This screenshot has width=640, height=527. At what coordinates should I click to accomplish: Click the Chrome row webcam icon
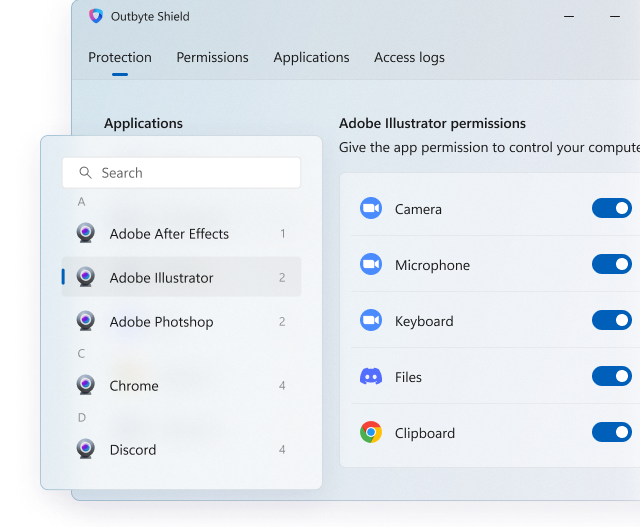(86, 385)
